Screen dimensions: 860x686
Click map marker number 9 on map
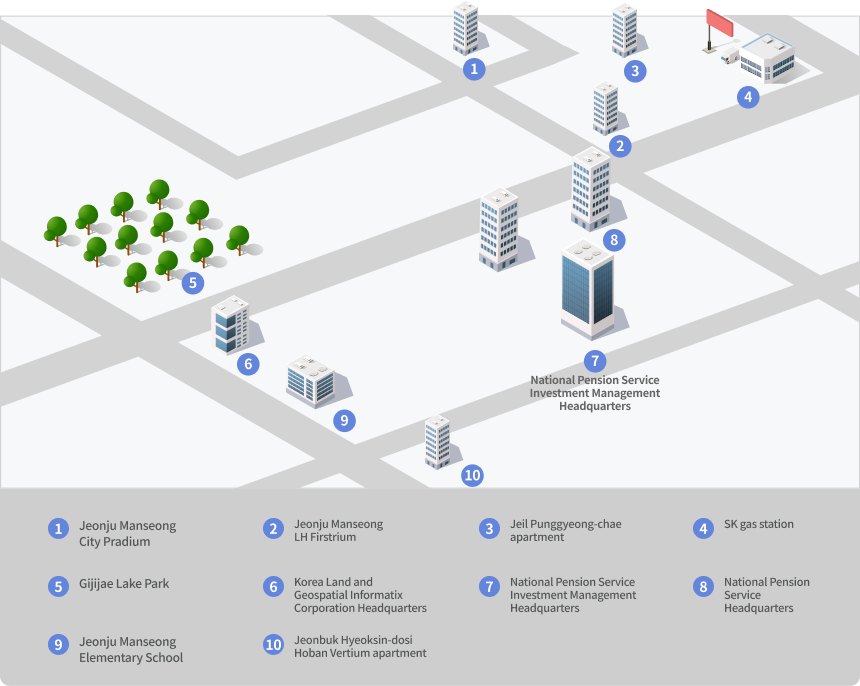[344, 421]
